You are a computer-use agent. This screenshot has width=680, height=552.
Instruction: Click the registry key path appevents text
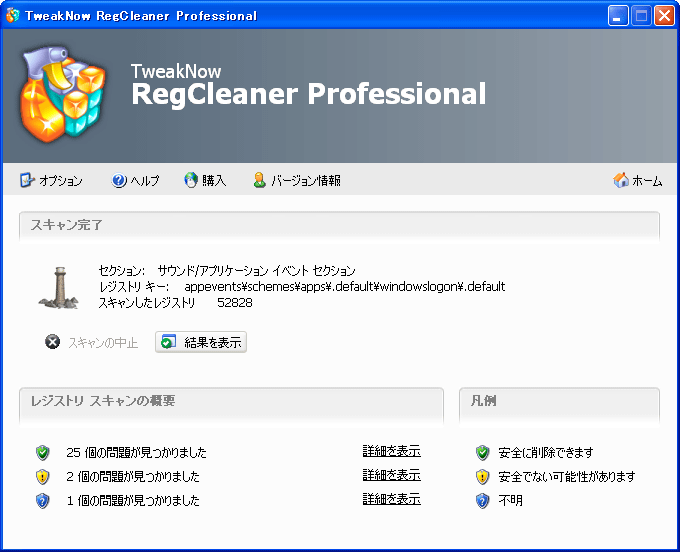345,287
